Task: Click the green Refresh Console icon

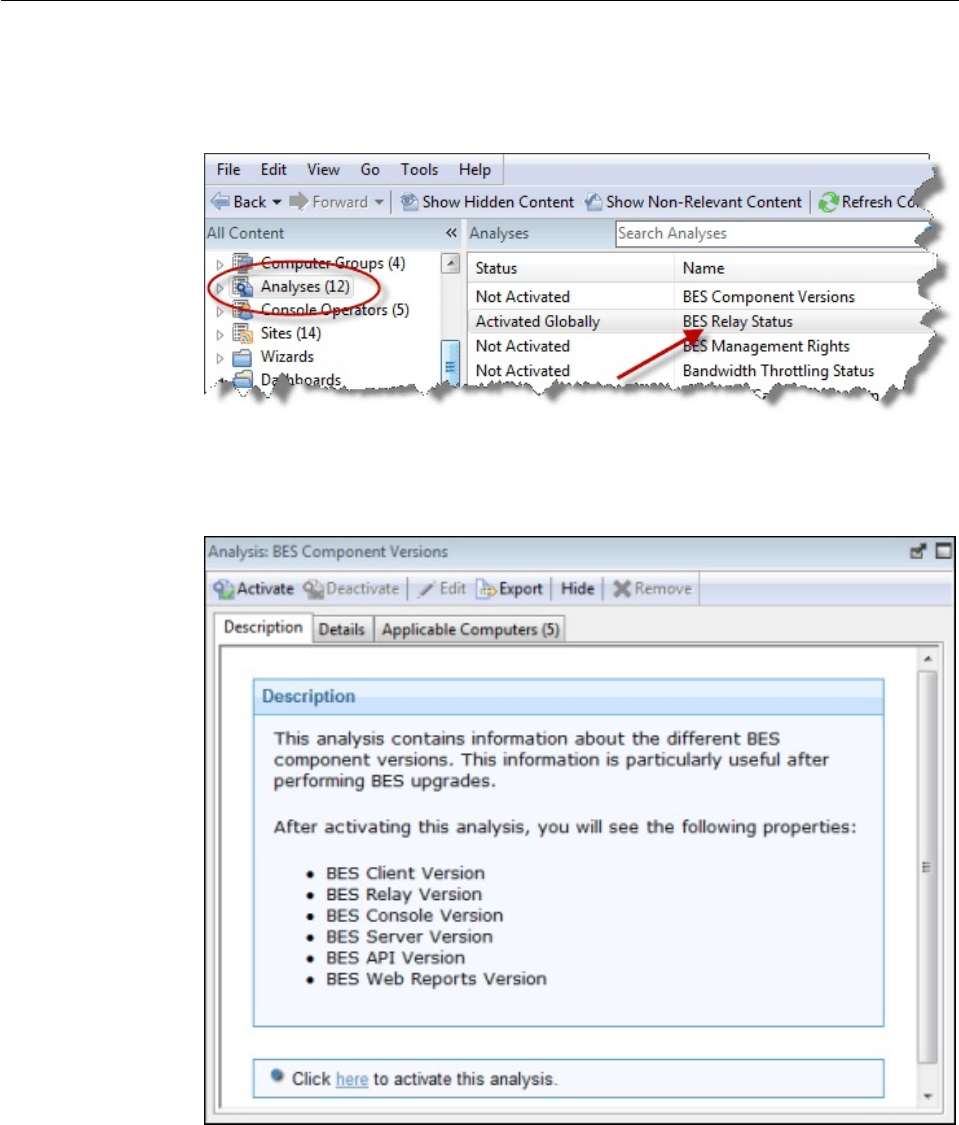Action: coord(828,202)
